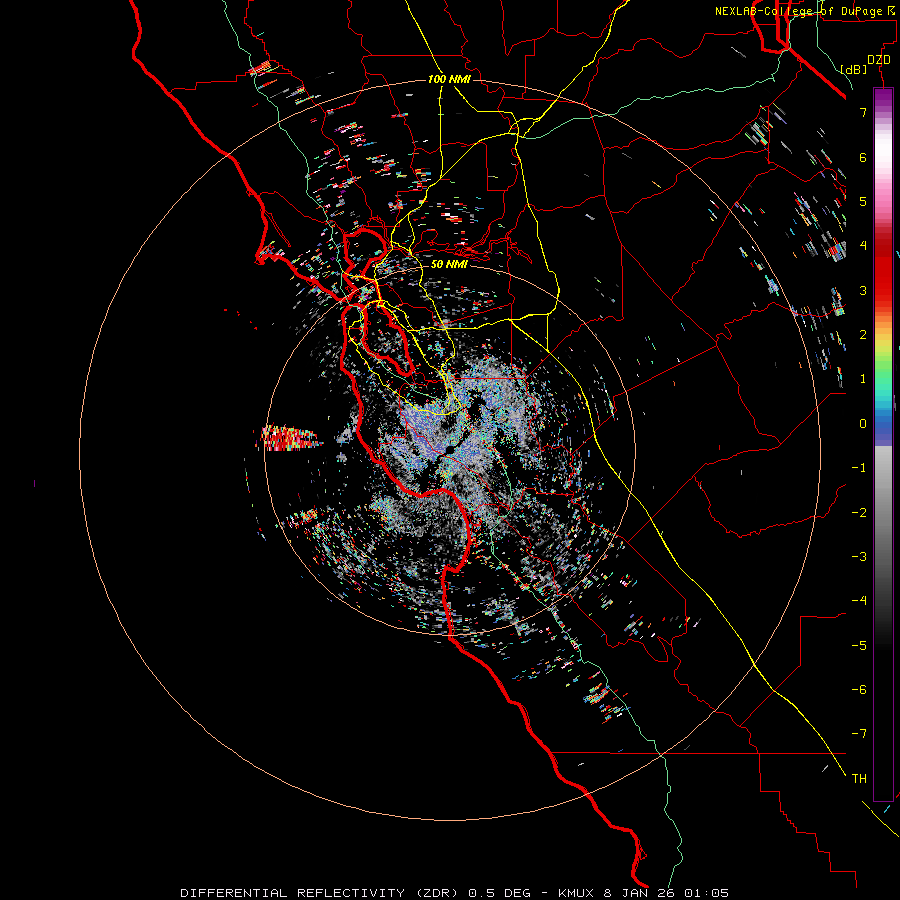Click the -4 value on the color scale
The width and height of the screenshot is (900, 900).
[x=859, y=601]
